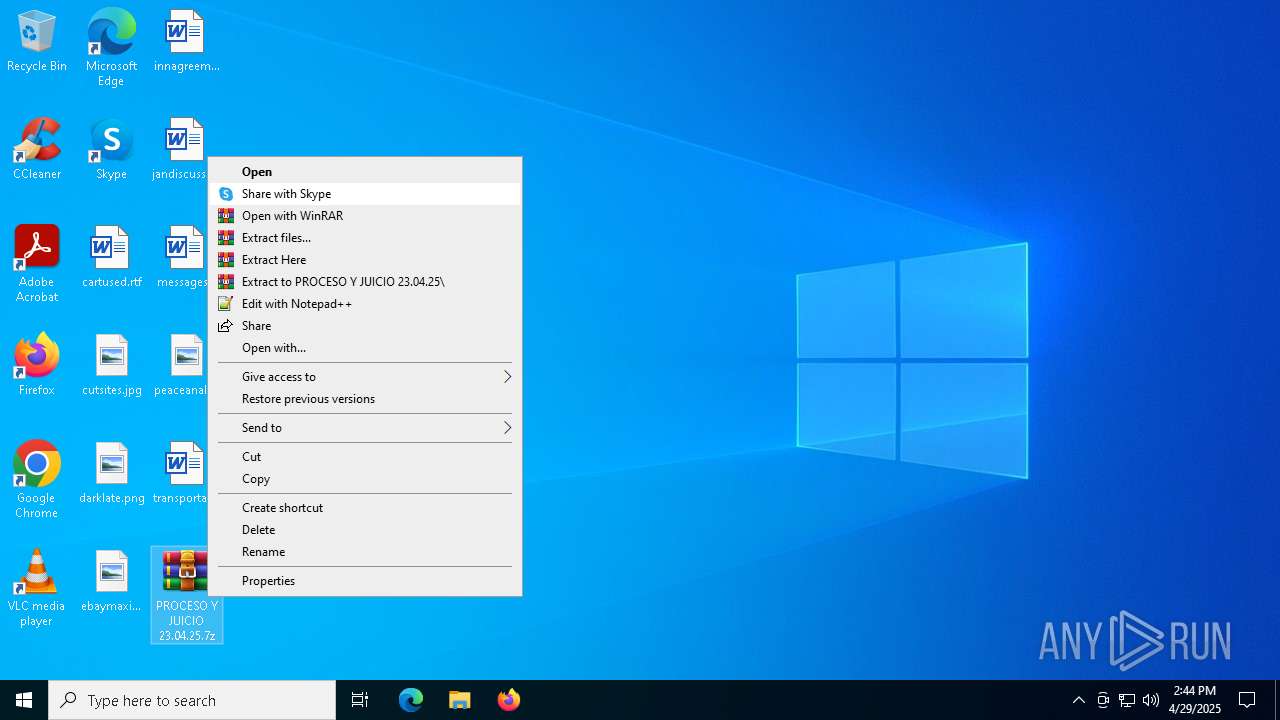This screenshot has height=720, width=1280.
Task: Select the darklate.png image file
Action: (x=111, y=474)
